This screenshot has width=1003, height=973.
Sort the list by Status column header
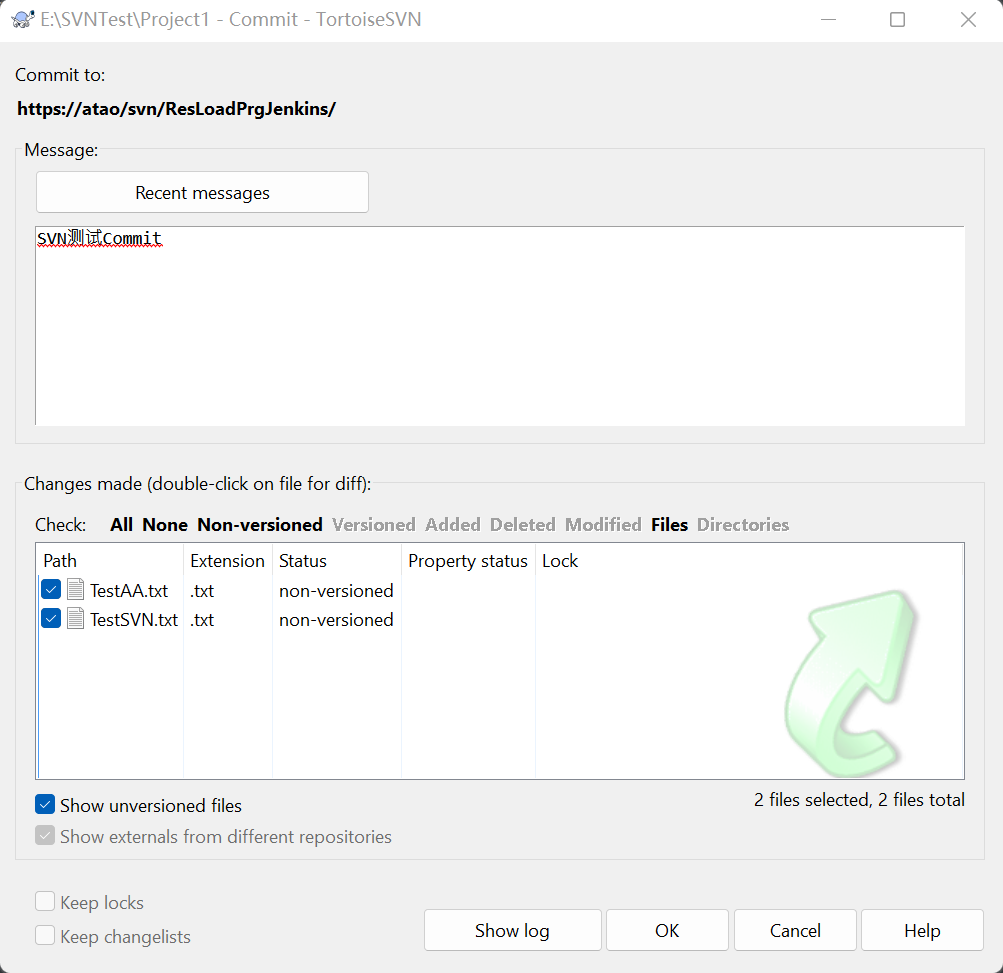303,561
